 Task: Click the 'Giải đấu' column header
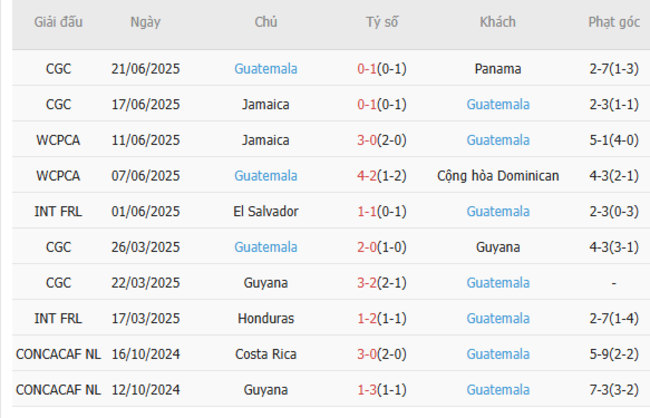pyautogui.click(x=58, y=22)
